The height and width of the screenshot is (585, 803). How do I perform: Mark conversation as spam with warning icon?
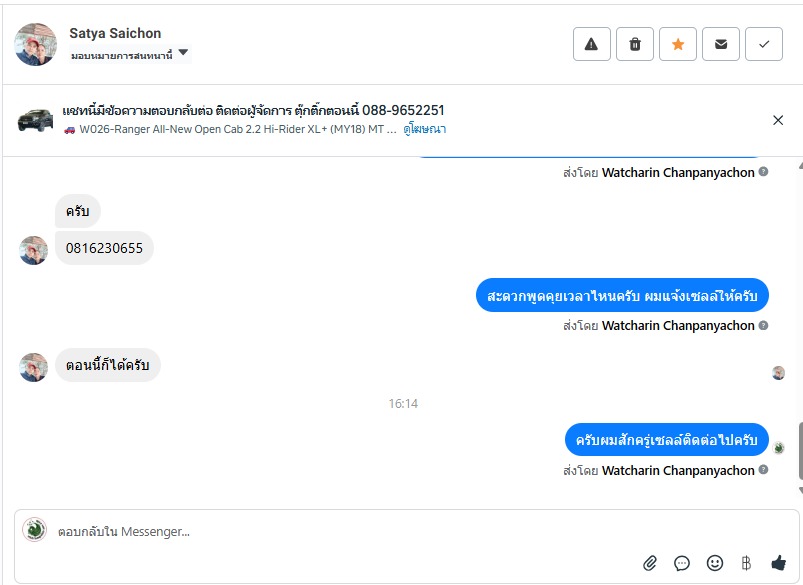591,44
